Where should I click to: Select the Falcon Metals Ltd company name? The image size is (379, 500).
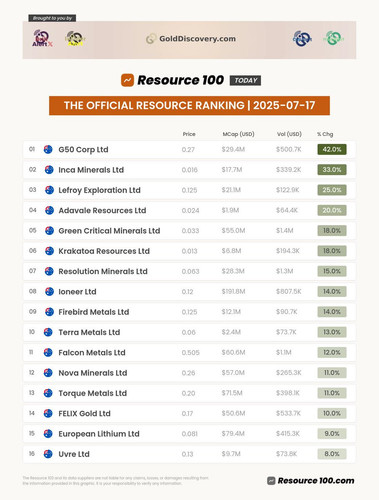pyautogui.click(x=92, y=353)
